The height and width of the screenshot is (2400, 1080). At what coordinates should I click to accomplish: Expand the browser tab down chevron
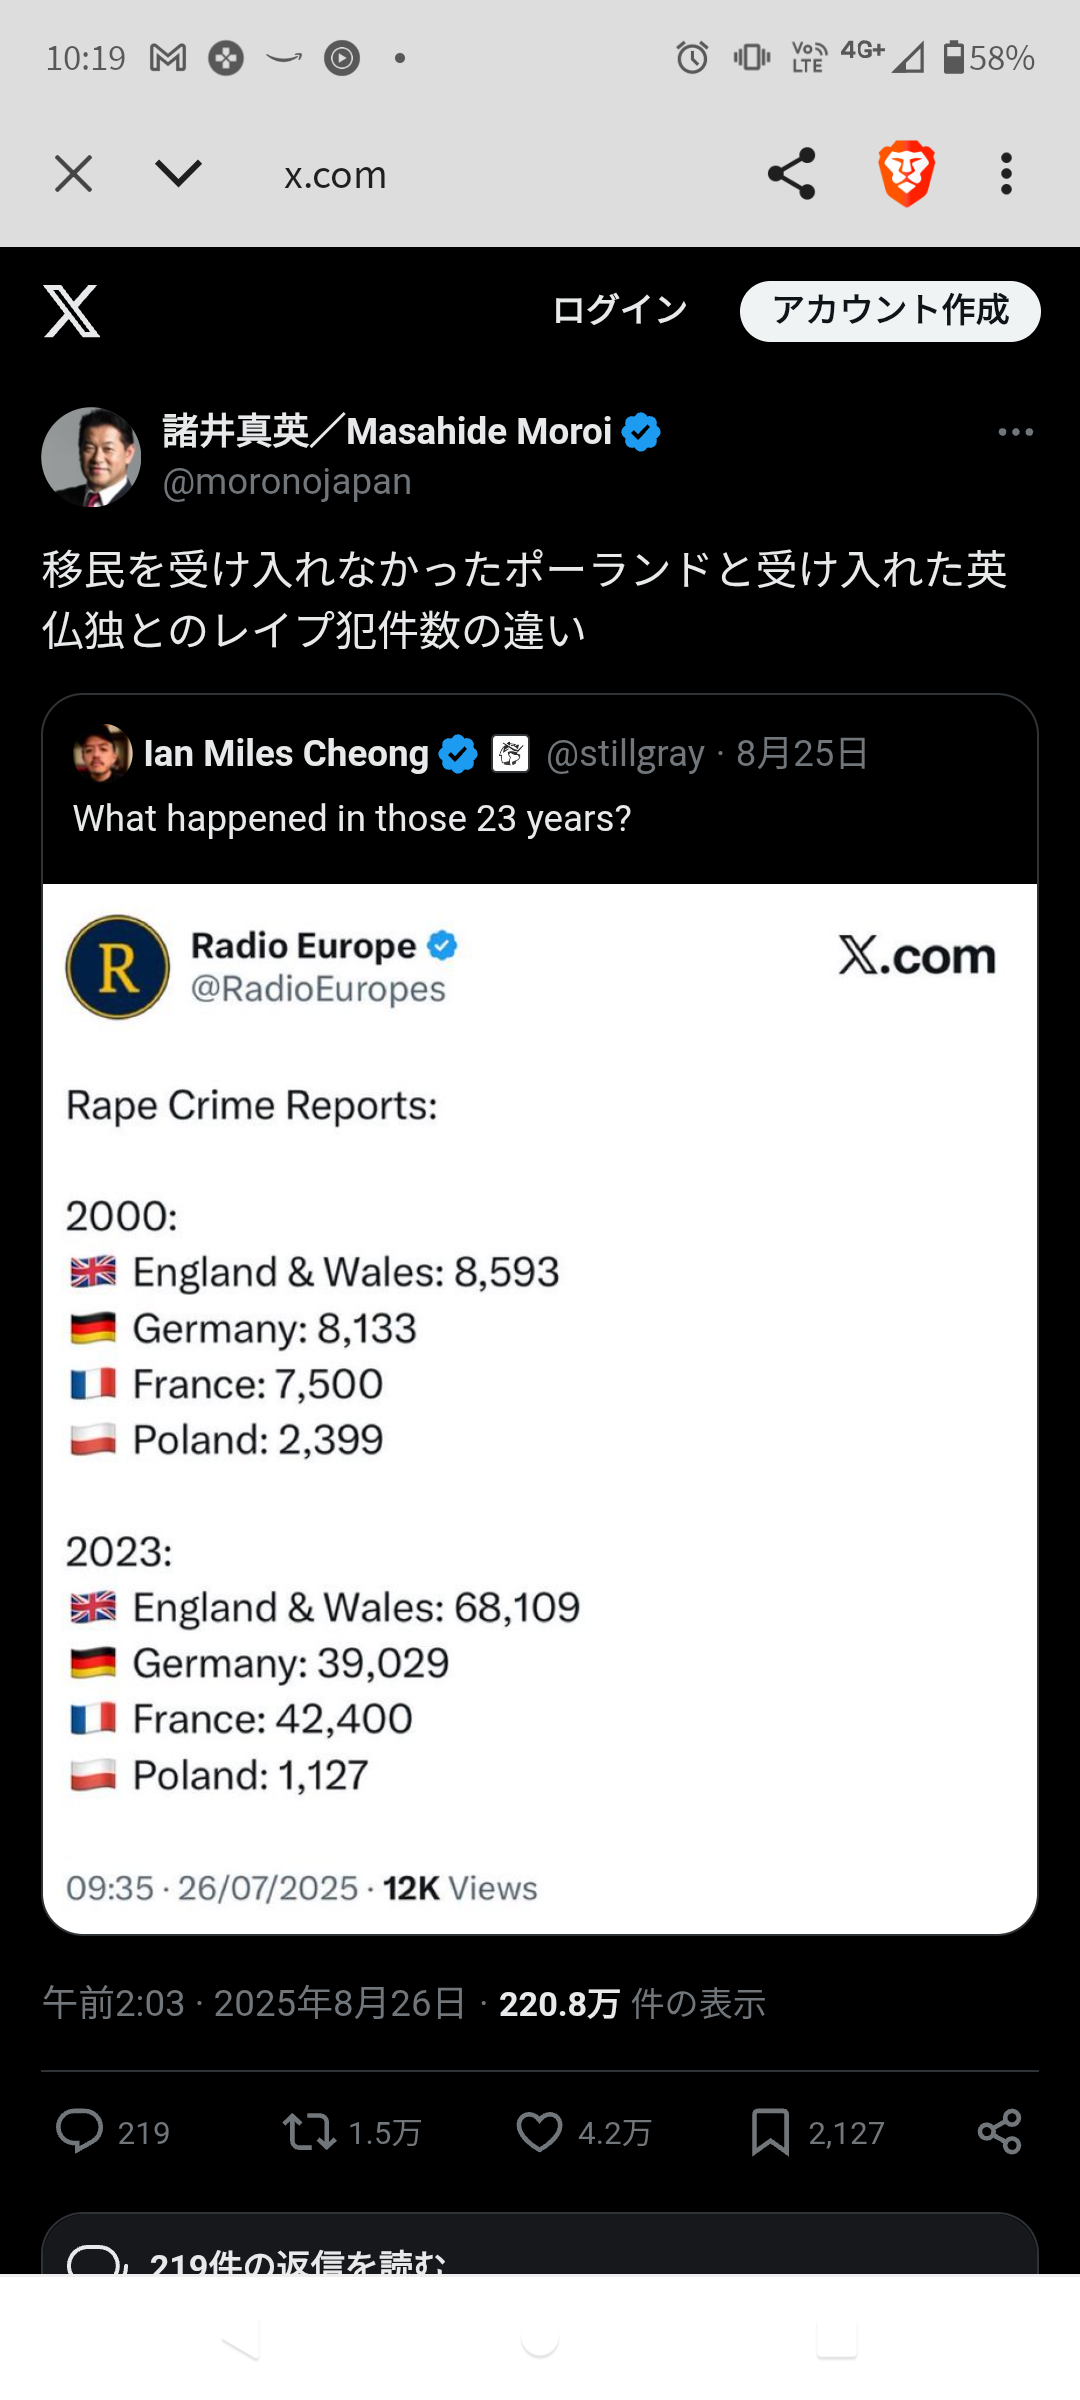pos(179,174)
